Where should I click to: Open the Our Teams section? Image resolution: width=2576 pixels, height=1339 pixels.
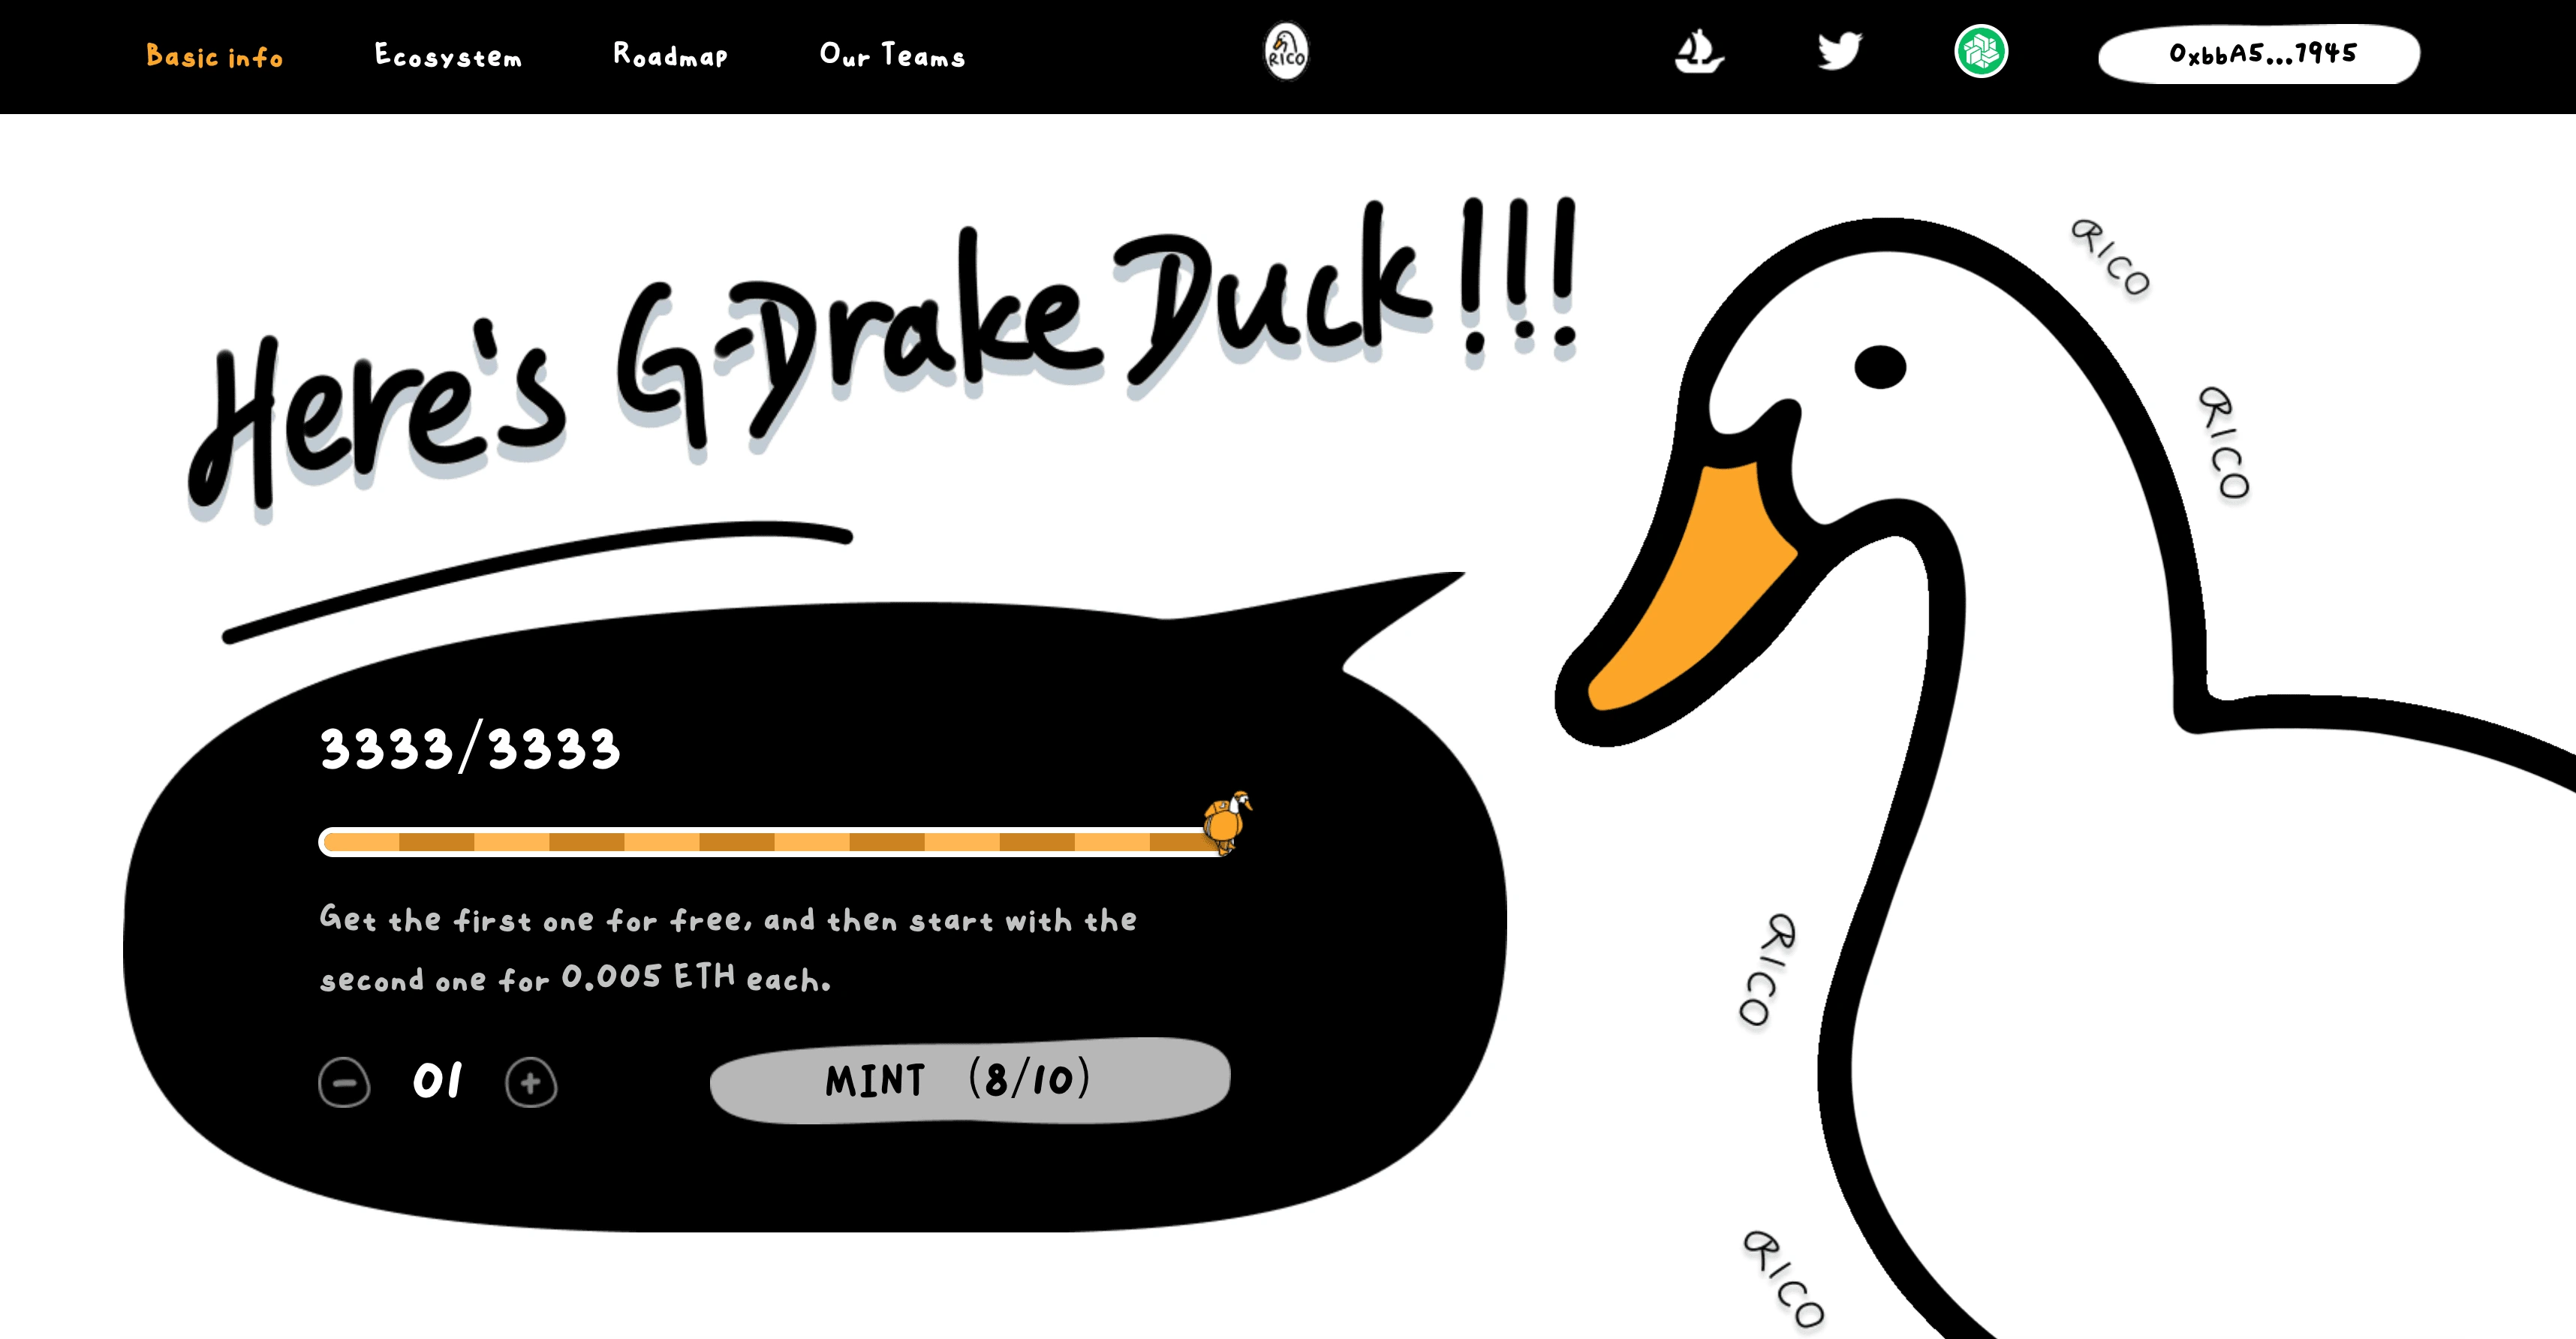pos(892,56)
